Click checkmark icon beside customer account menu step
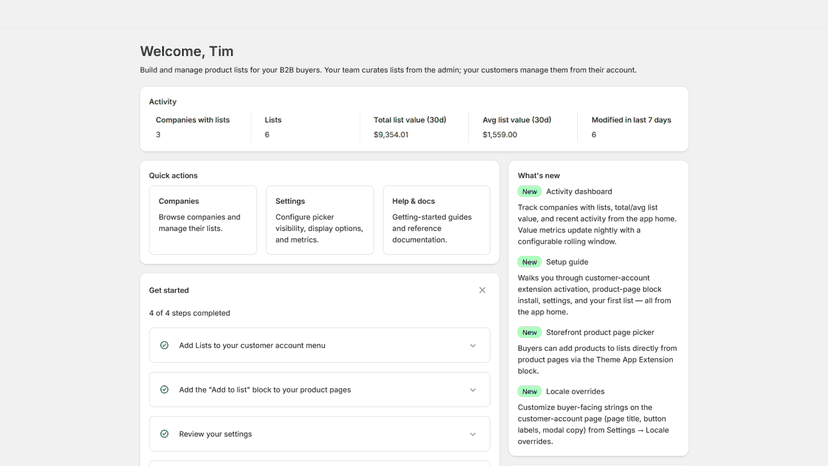The image size is (828, 466). 164,345
